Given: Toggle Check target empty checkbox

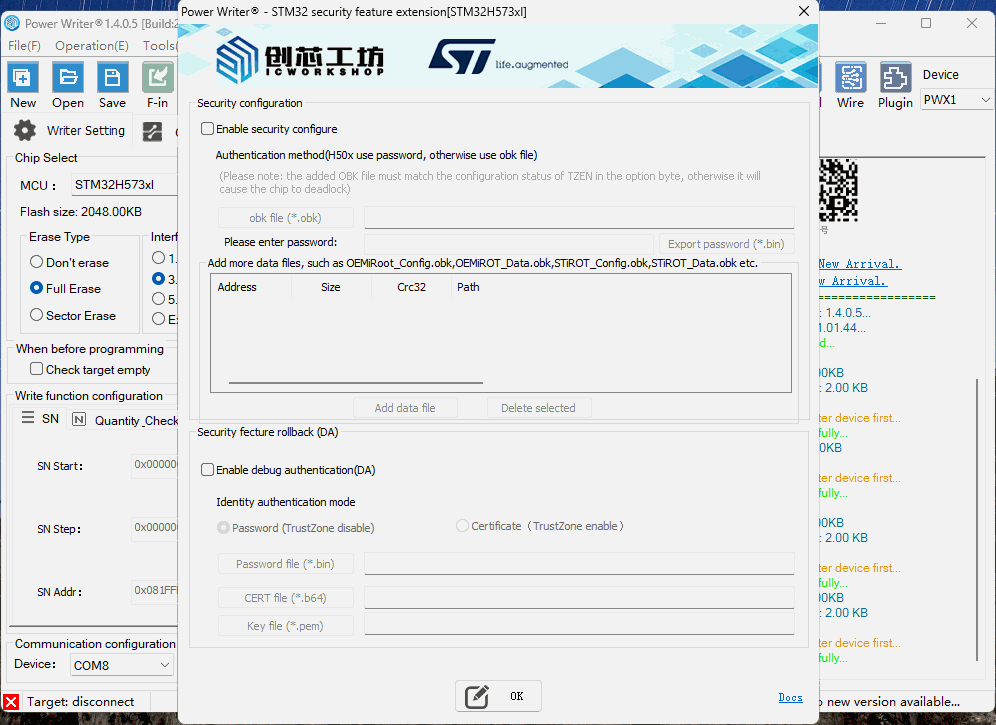Looking at the screenshot, I should pos(37,370).
